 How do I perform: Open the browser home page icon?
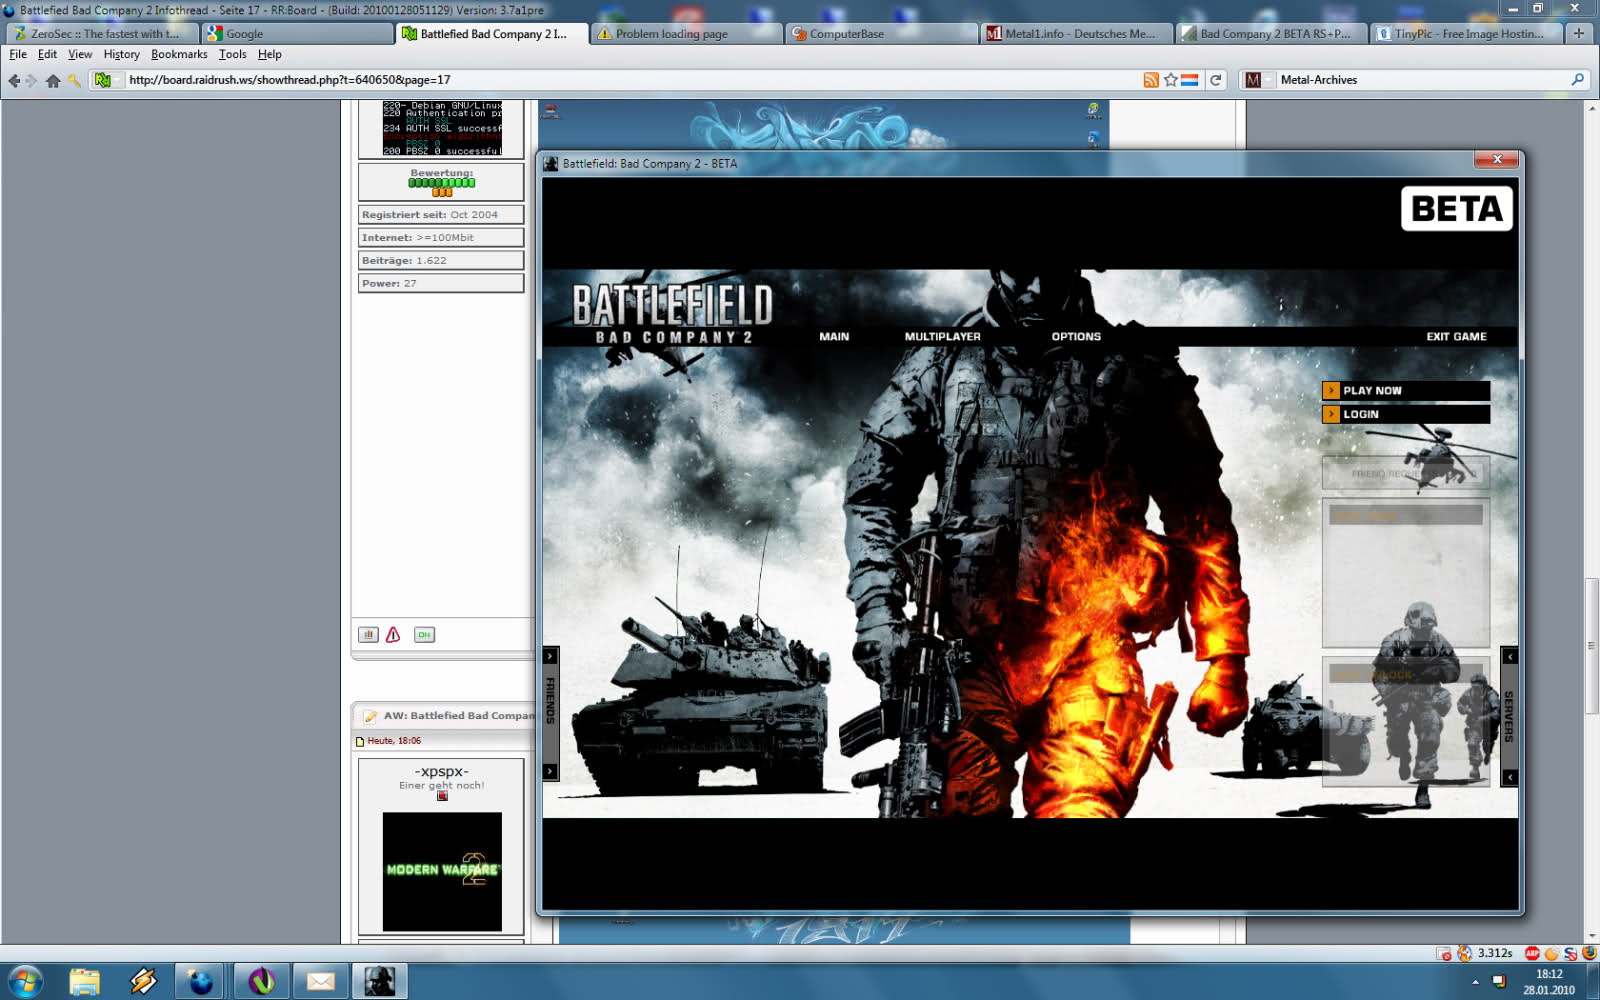53,80
